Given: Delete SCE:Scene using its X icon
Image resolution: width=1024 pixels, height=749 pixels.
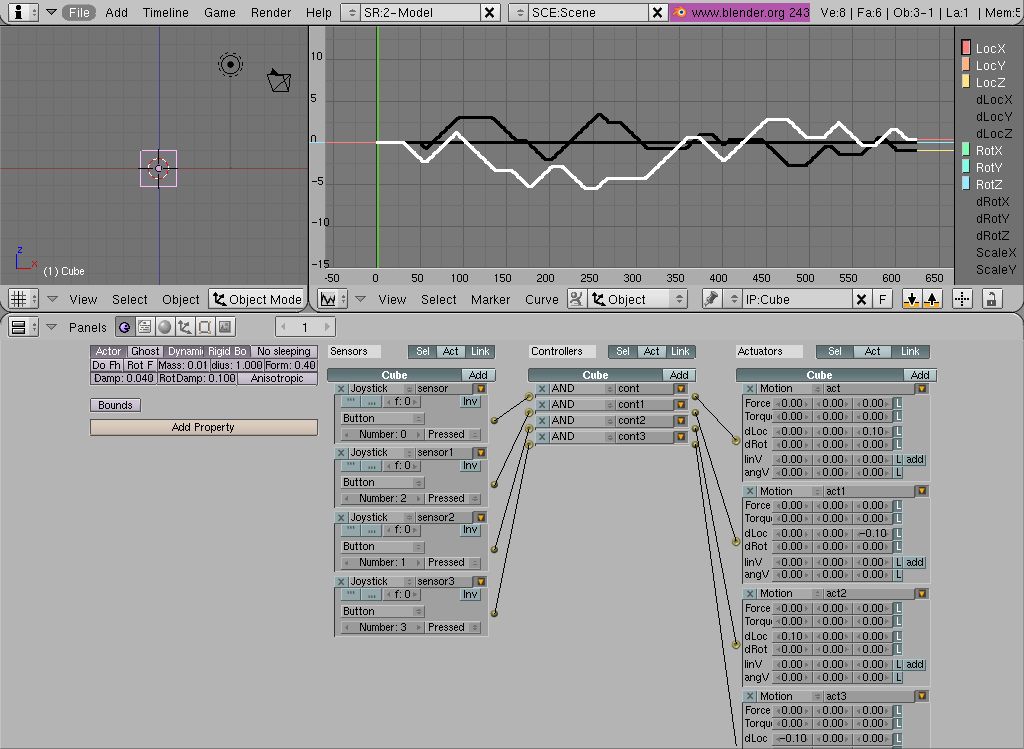Looking at the screenshot, I should coord(658,12).
